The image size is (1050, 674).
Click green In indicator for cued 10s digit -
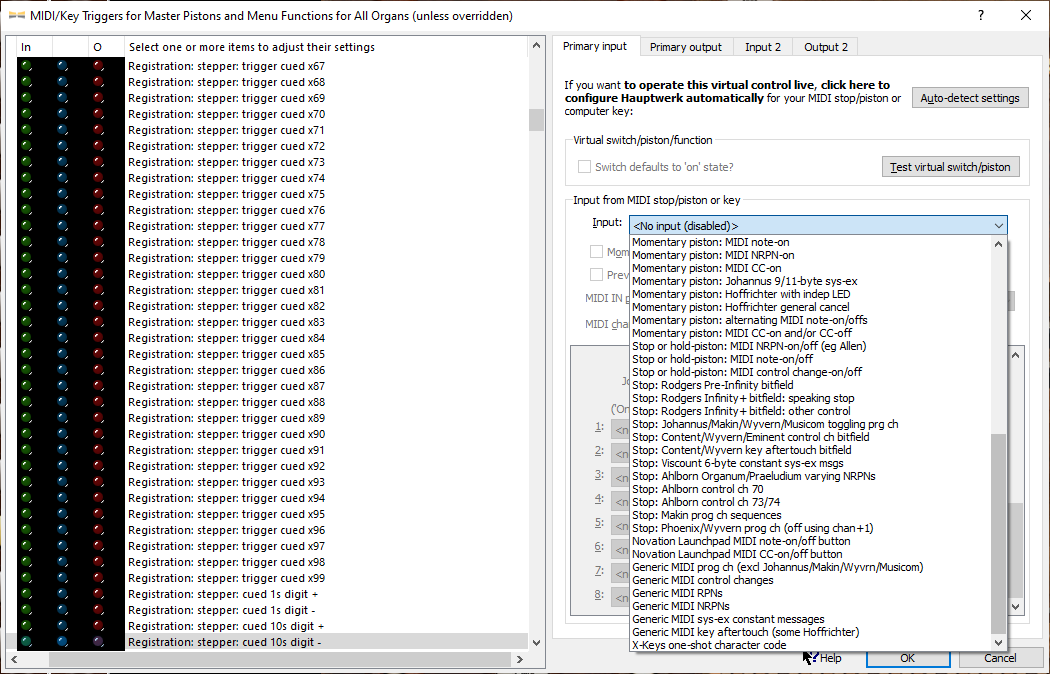(x=26, y=642)
